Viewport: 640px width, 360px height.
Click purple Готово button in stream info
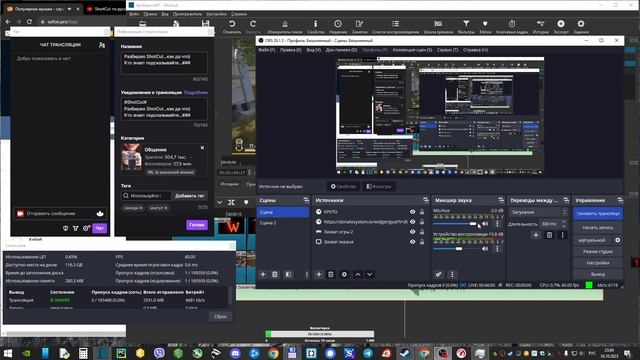(197, 224)
